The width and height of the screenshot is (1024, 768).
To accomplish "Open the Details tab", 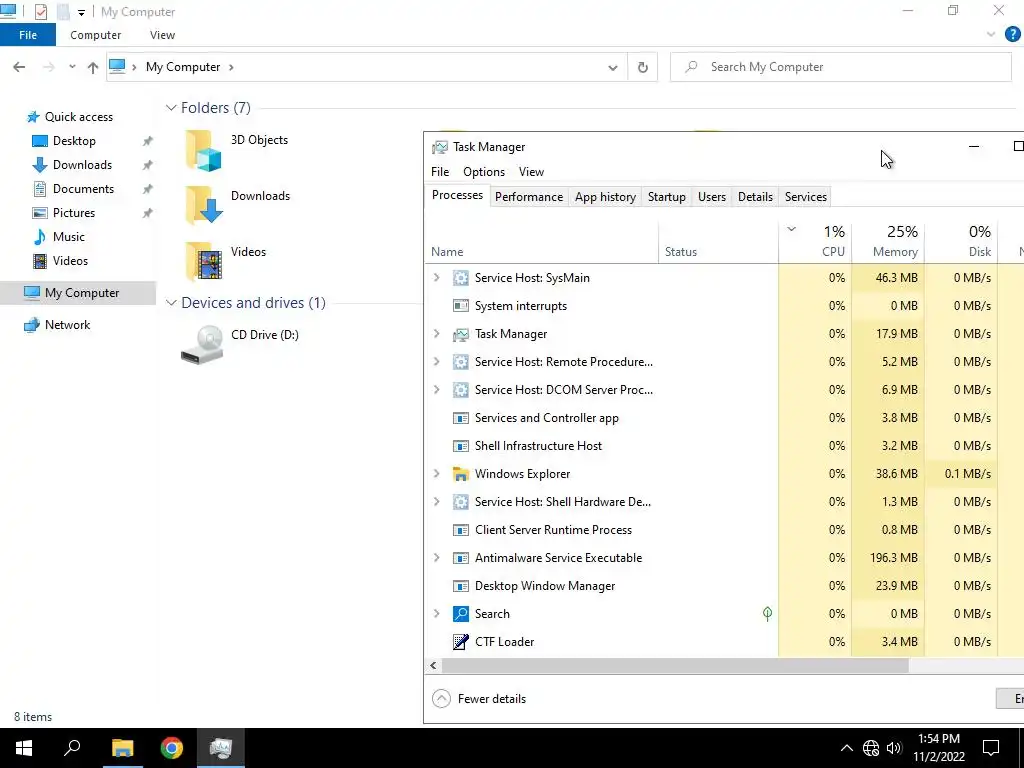I will 756,197.
